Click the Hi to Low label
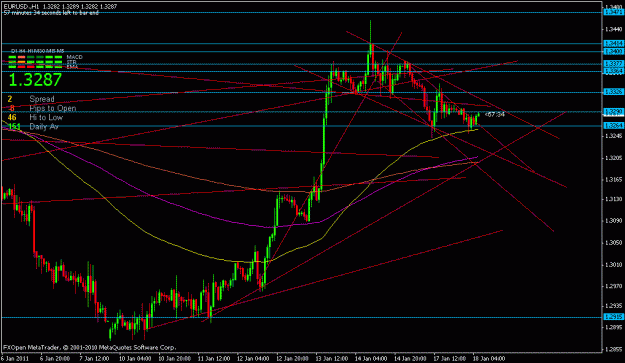625x363 pixels. 46,117
